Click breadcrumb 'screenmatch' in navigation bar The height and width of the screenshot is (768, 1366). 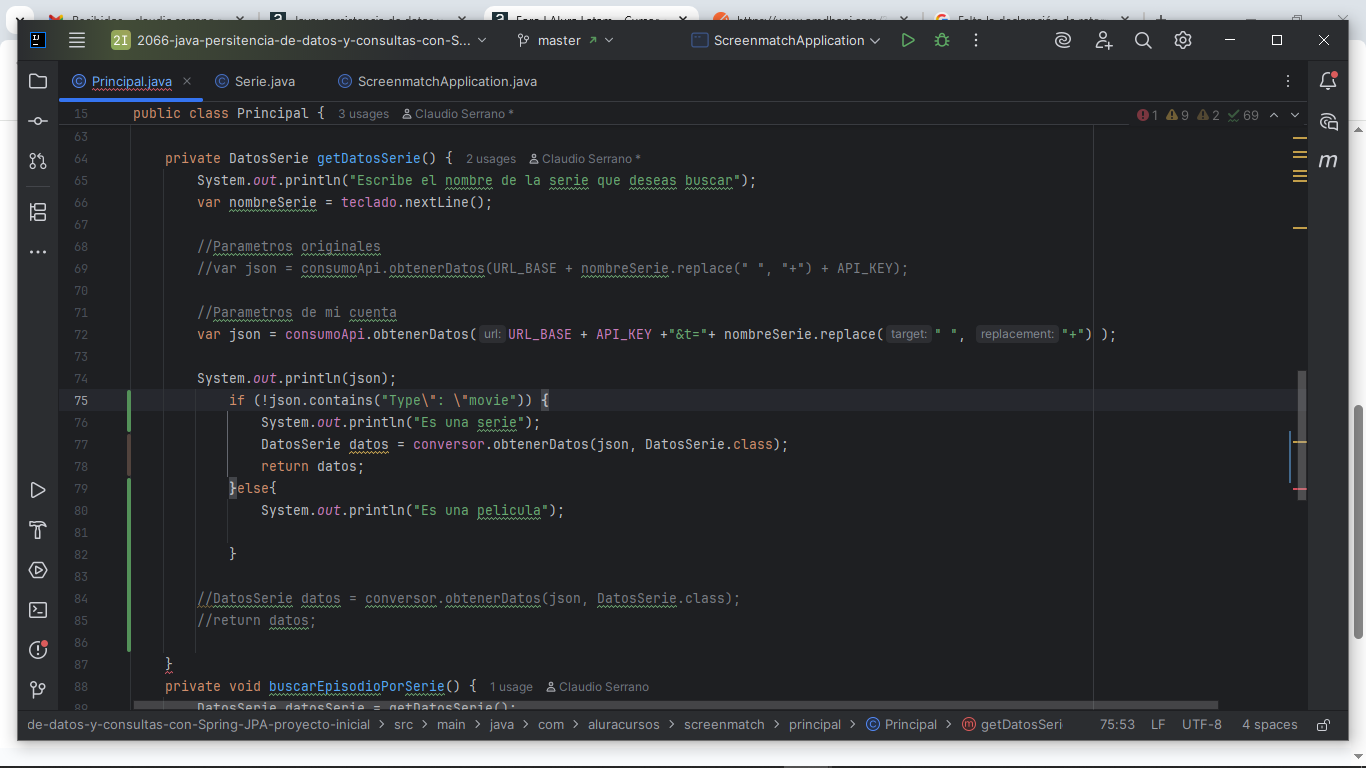point(724,725)
